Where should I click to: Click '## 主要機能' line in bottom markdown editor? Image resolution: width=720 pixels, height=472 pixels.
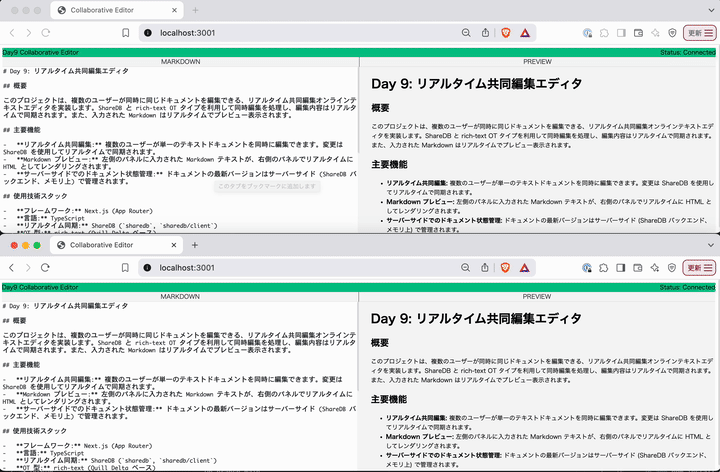pyautogui.click(x=21, y=365)
